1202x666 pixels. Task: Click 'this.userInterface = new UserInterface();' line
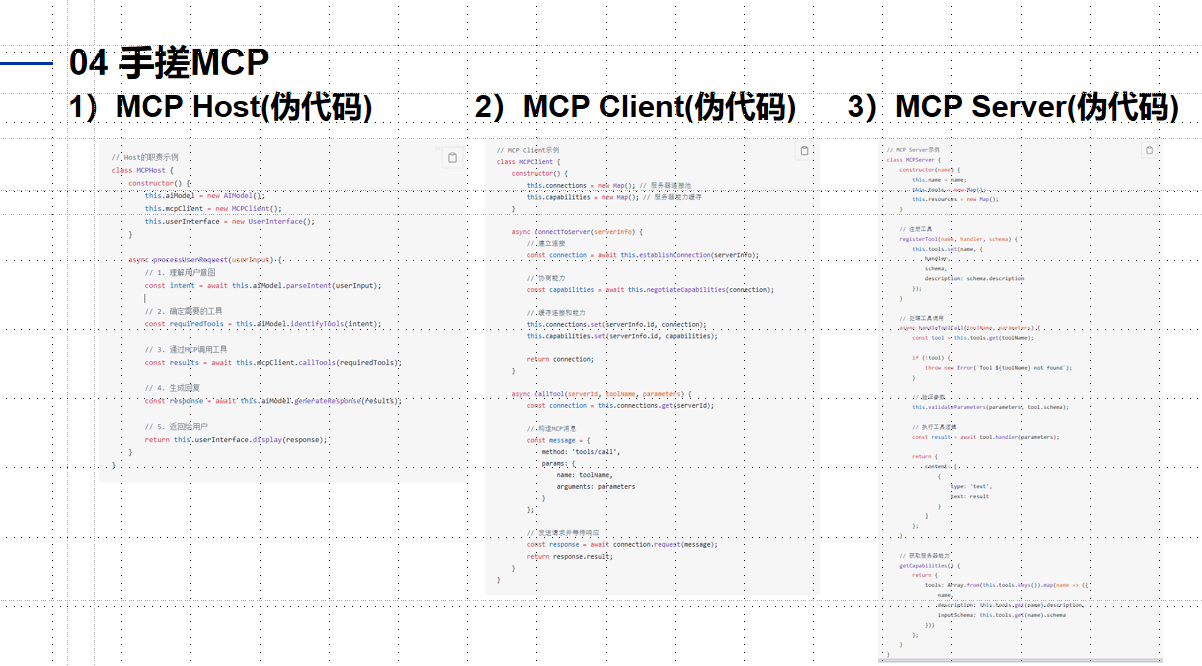pyautogui.click(x=229, y=222)
